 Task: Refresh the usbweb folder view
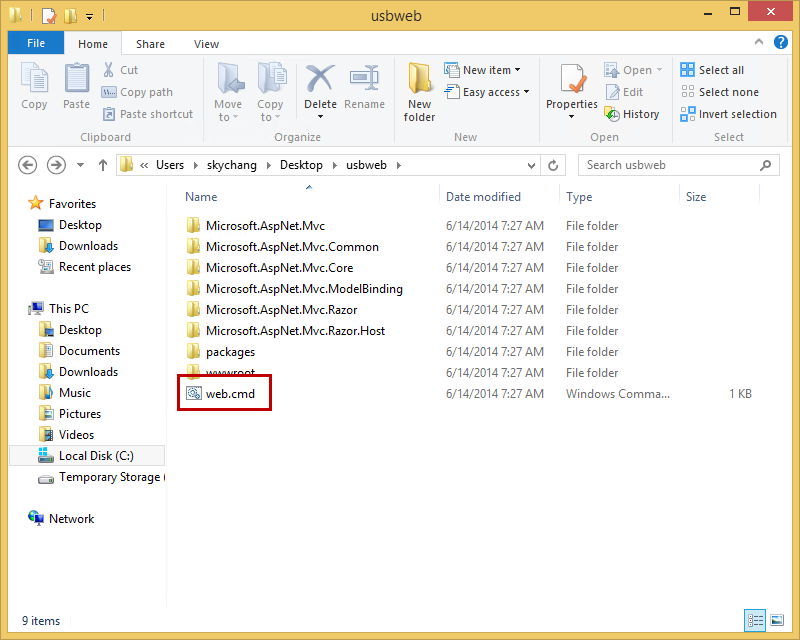pos(553,165)
